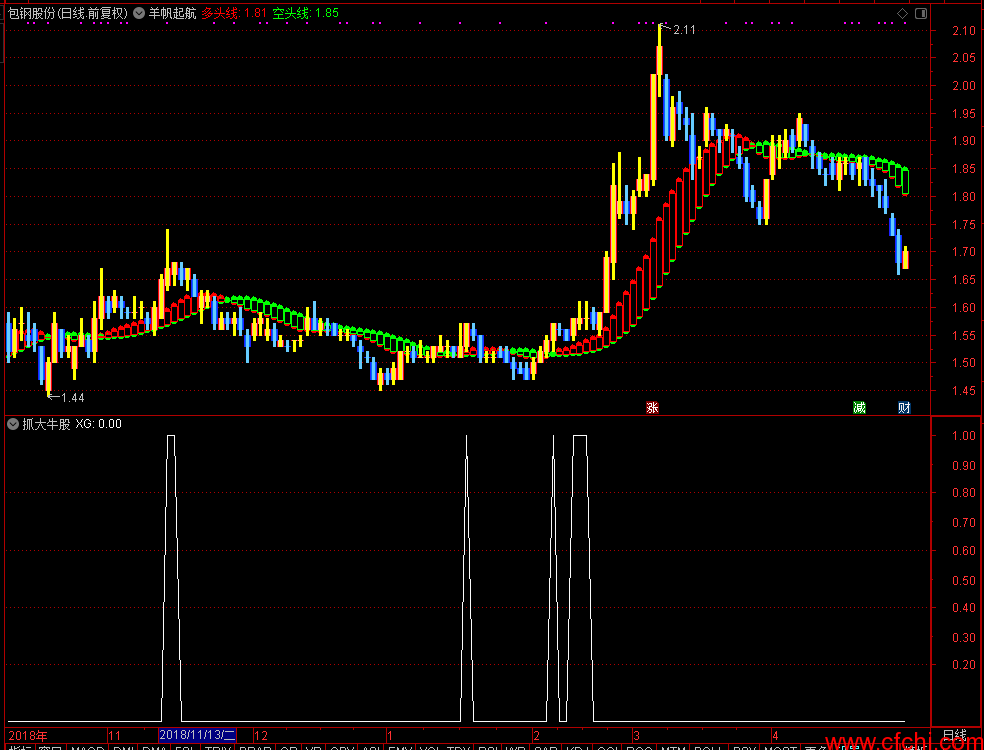Switch to the MACD indicator tab

[87, 747]
